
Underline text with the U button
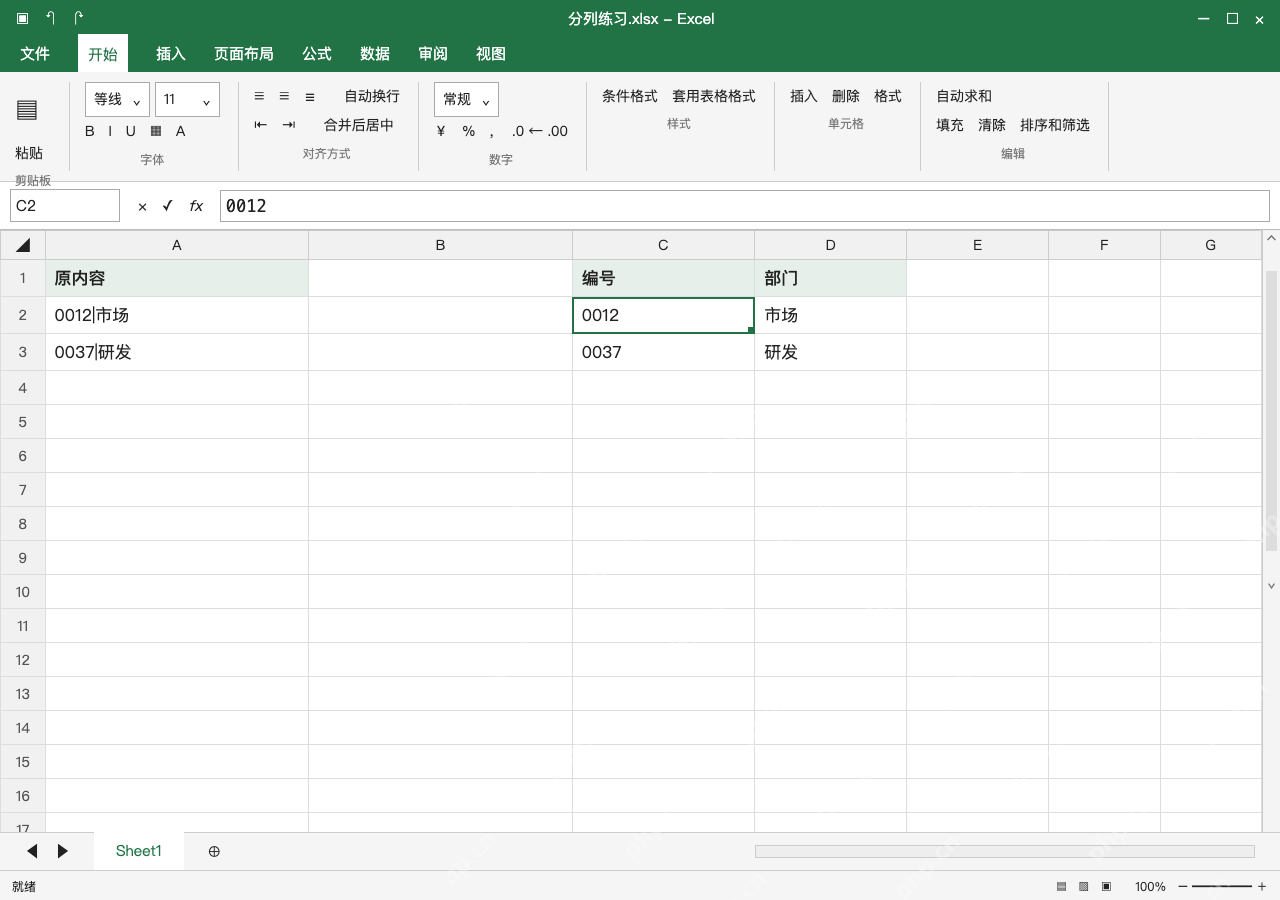(x=131, y=131)
